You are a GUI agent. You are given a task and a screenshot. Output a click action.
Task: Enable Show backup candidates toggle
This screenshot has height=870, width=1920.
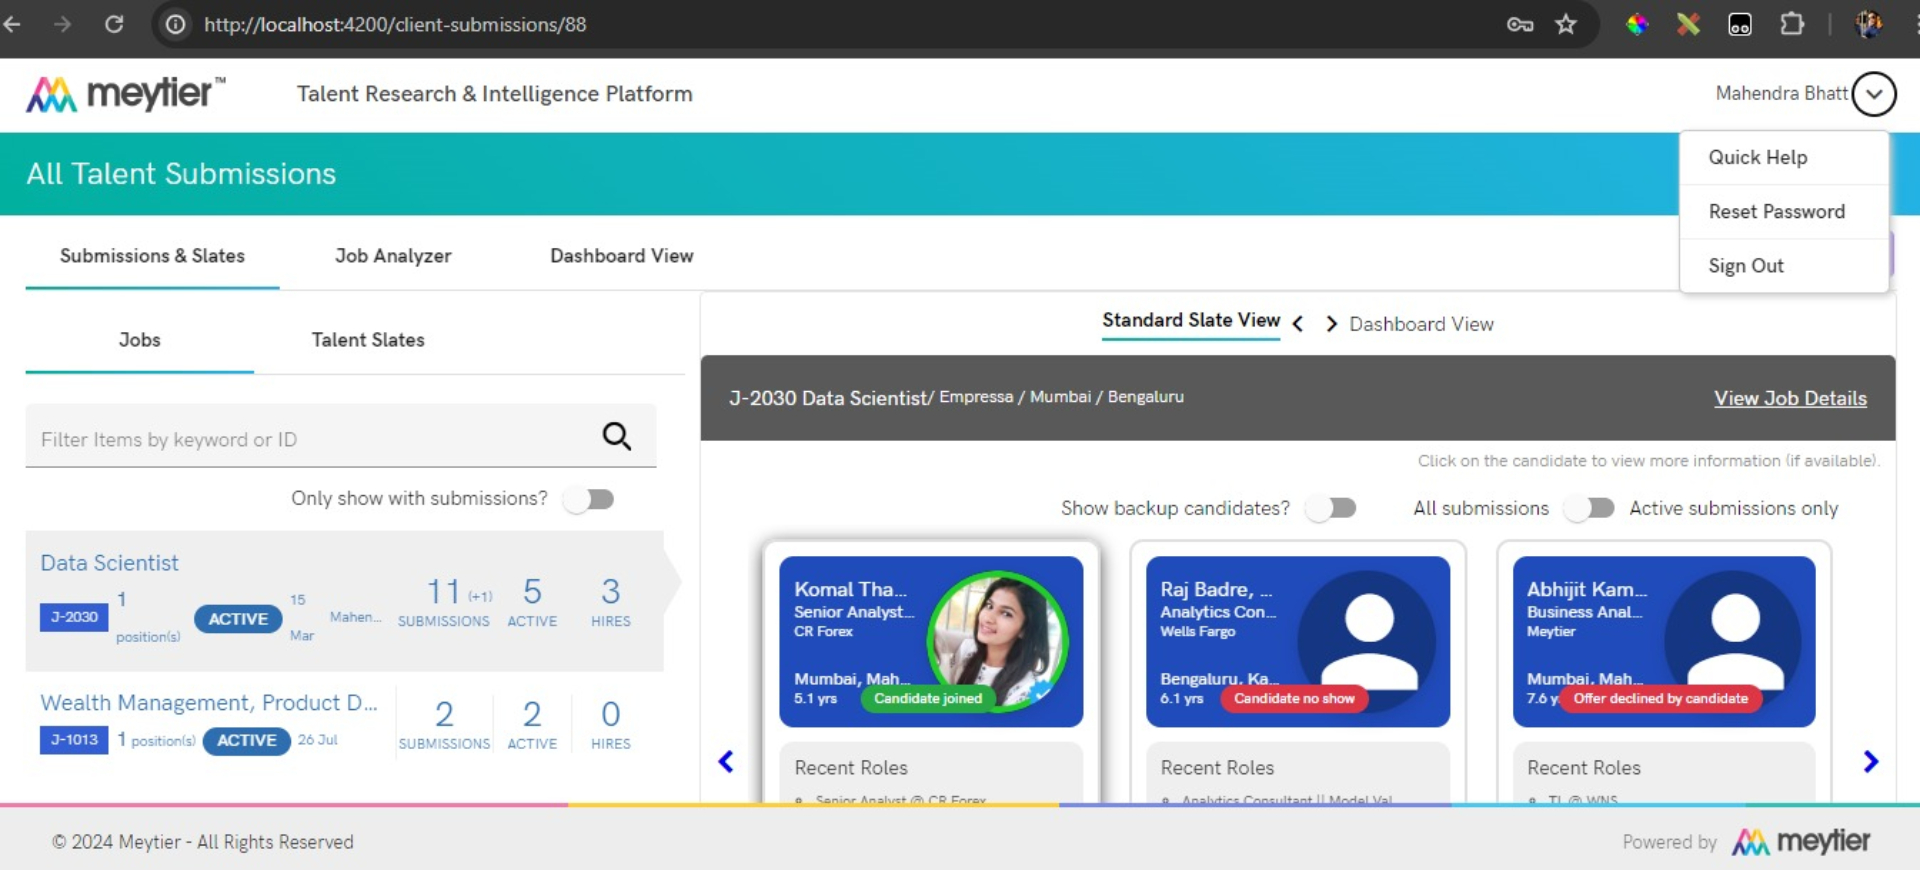point(1332,508)
